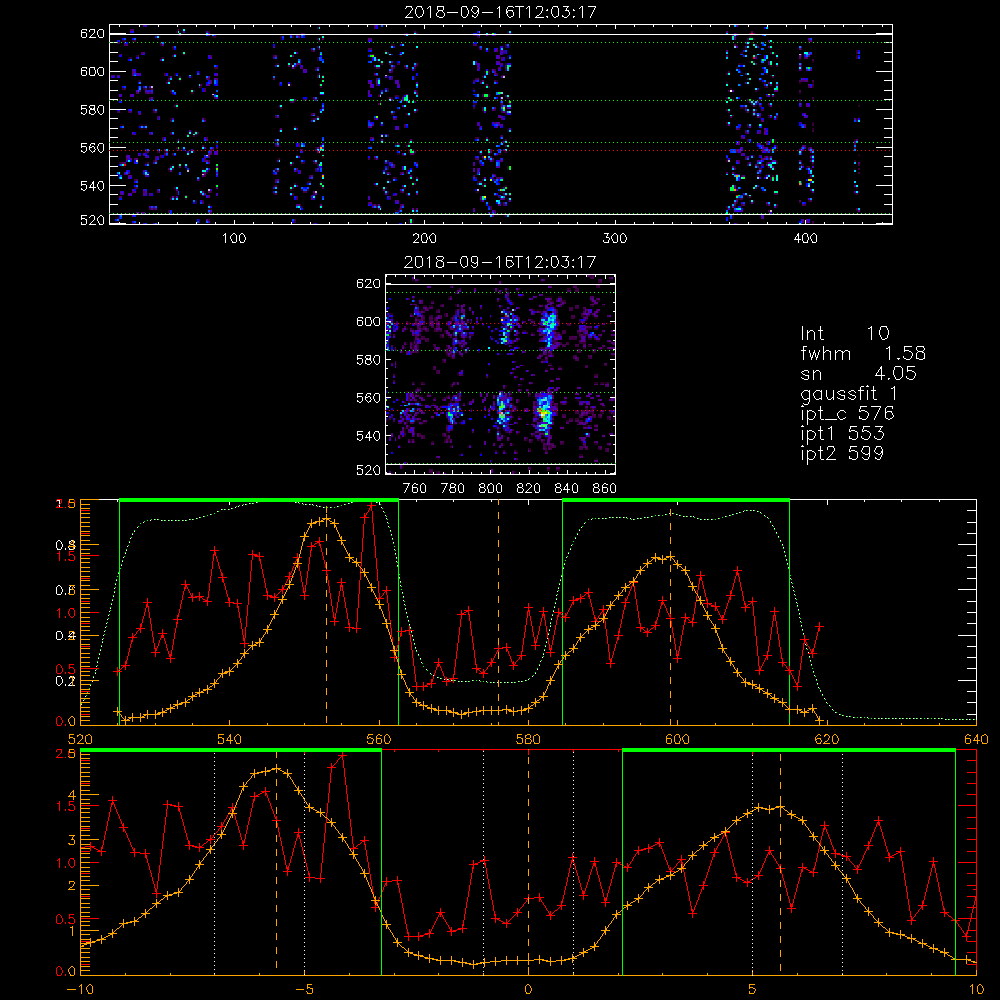
Task: Click the 'gaussfit 1' text
Action: click(x=849, y=393)
